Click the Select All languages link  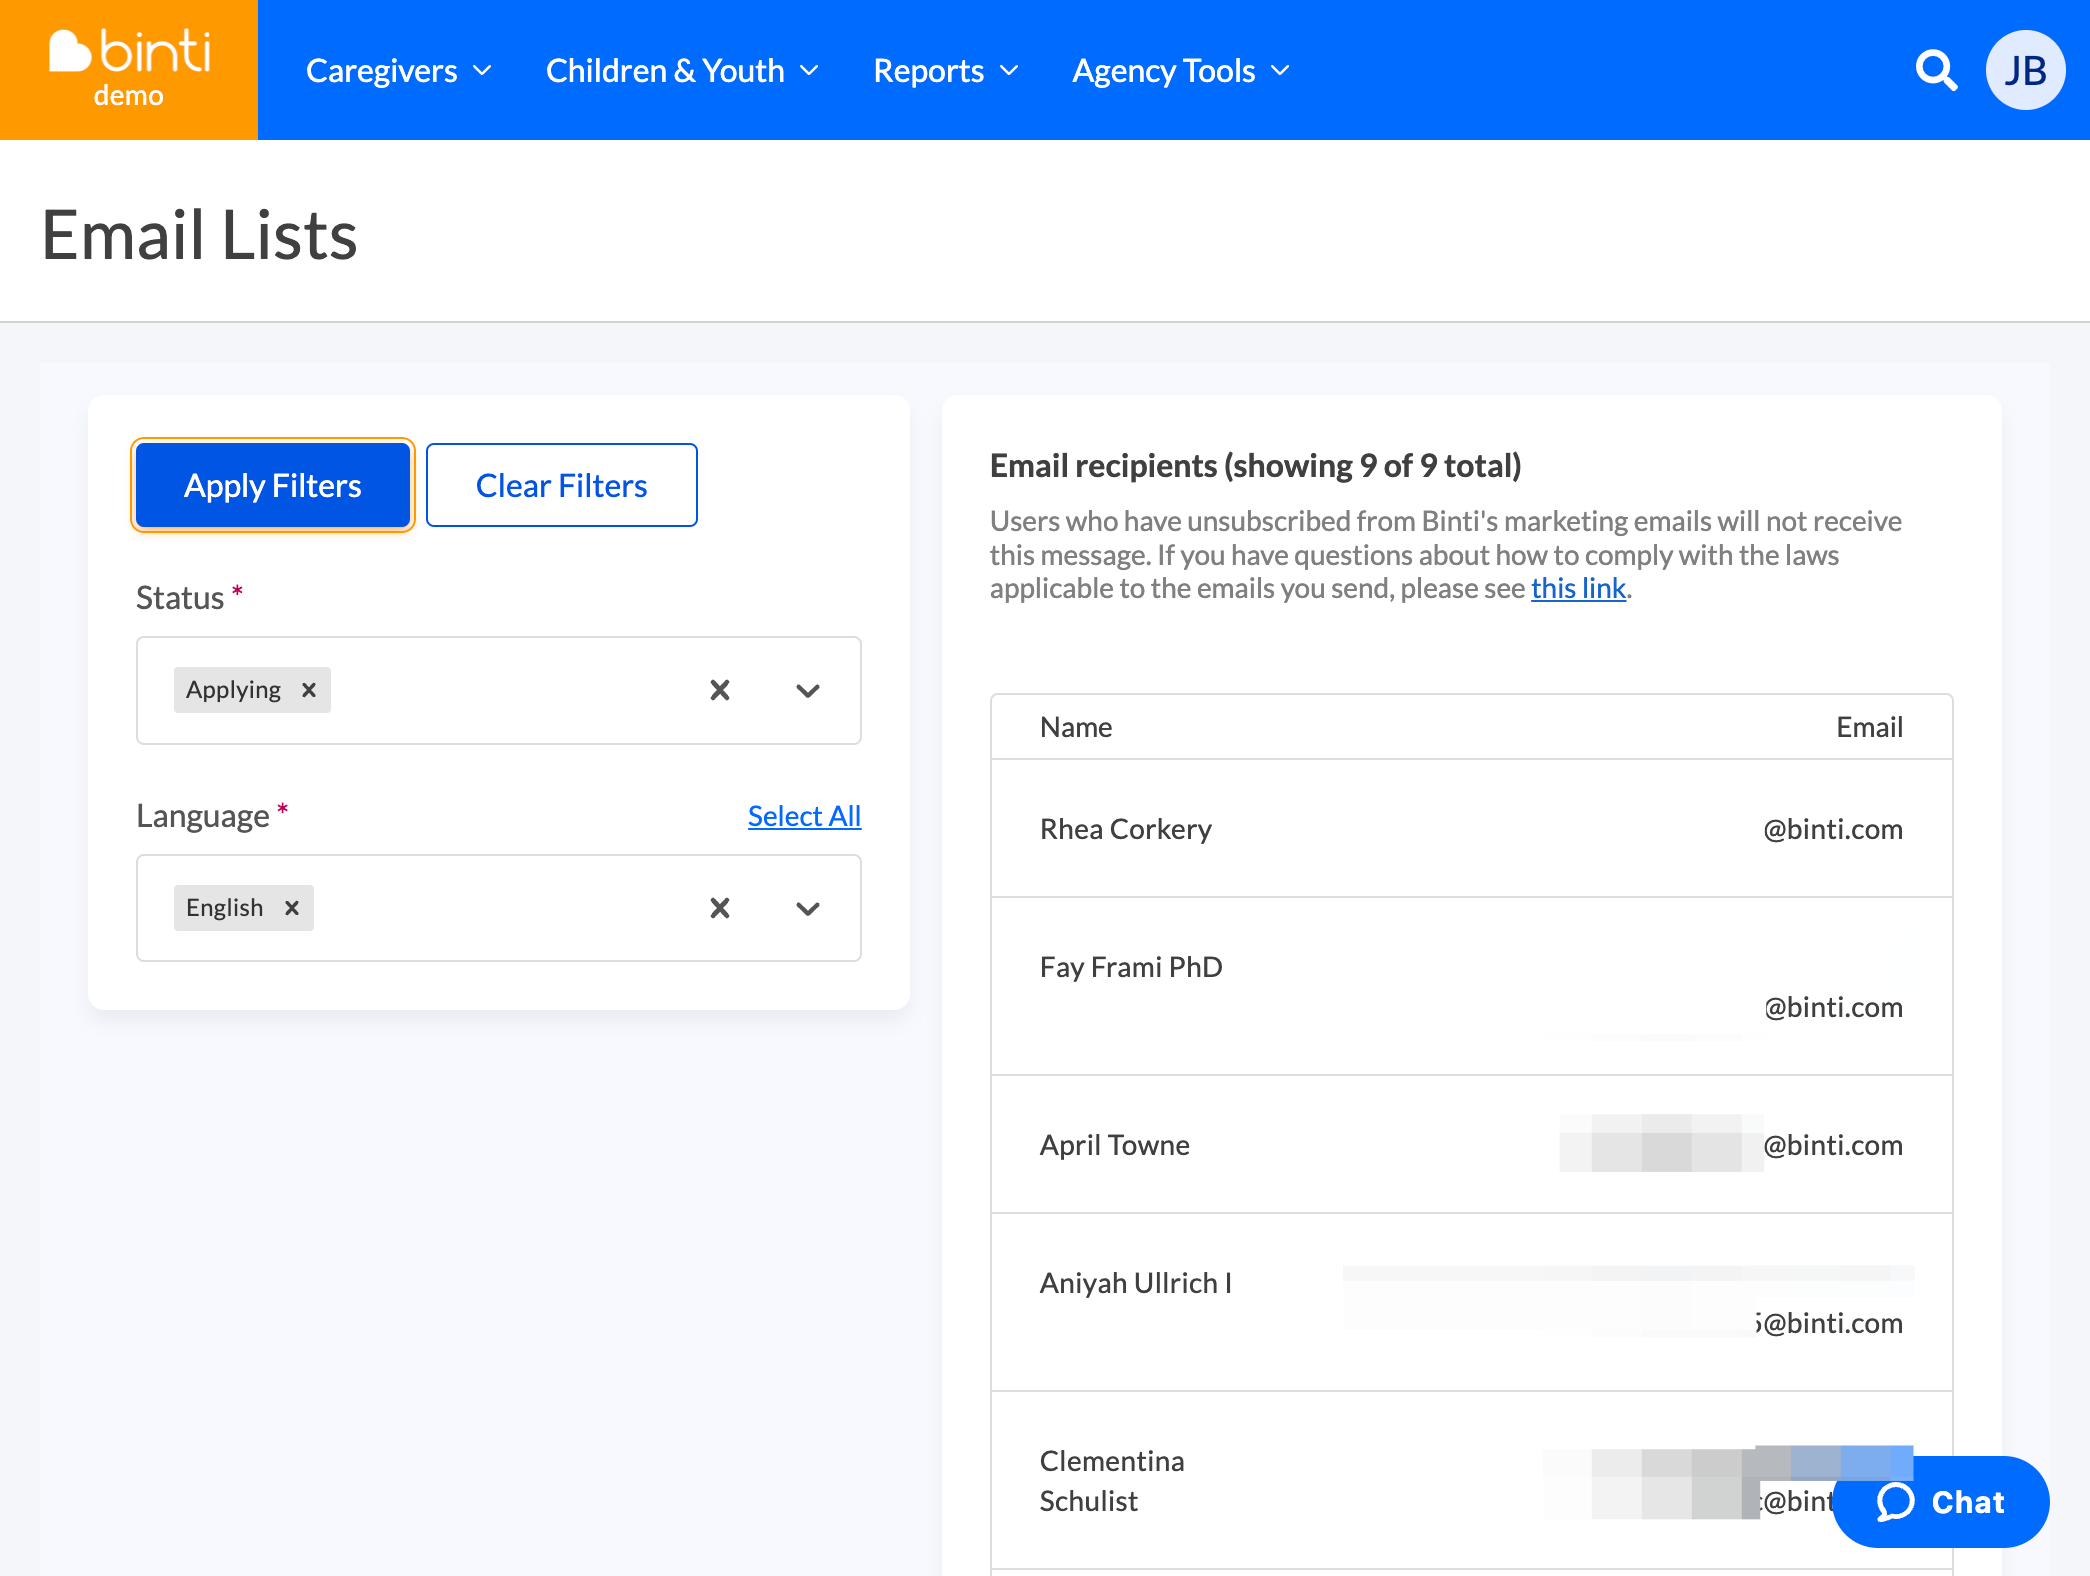804,816
